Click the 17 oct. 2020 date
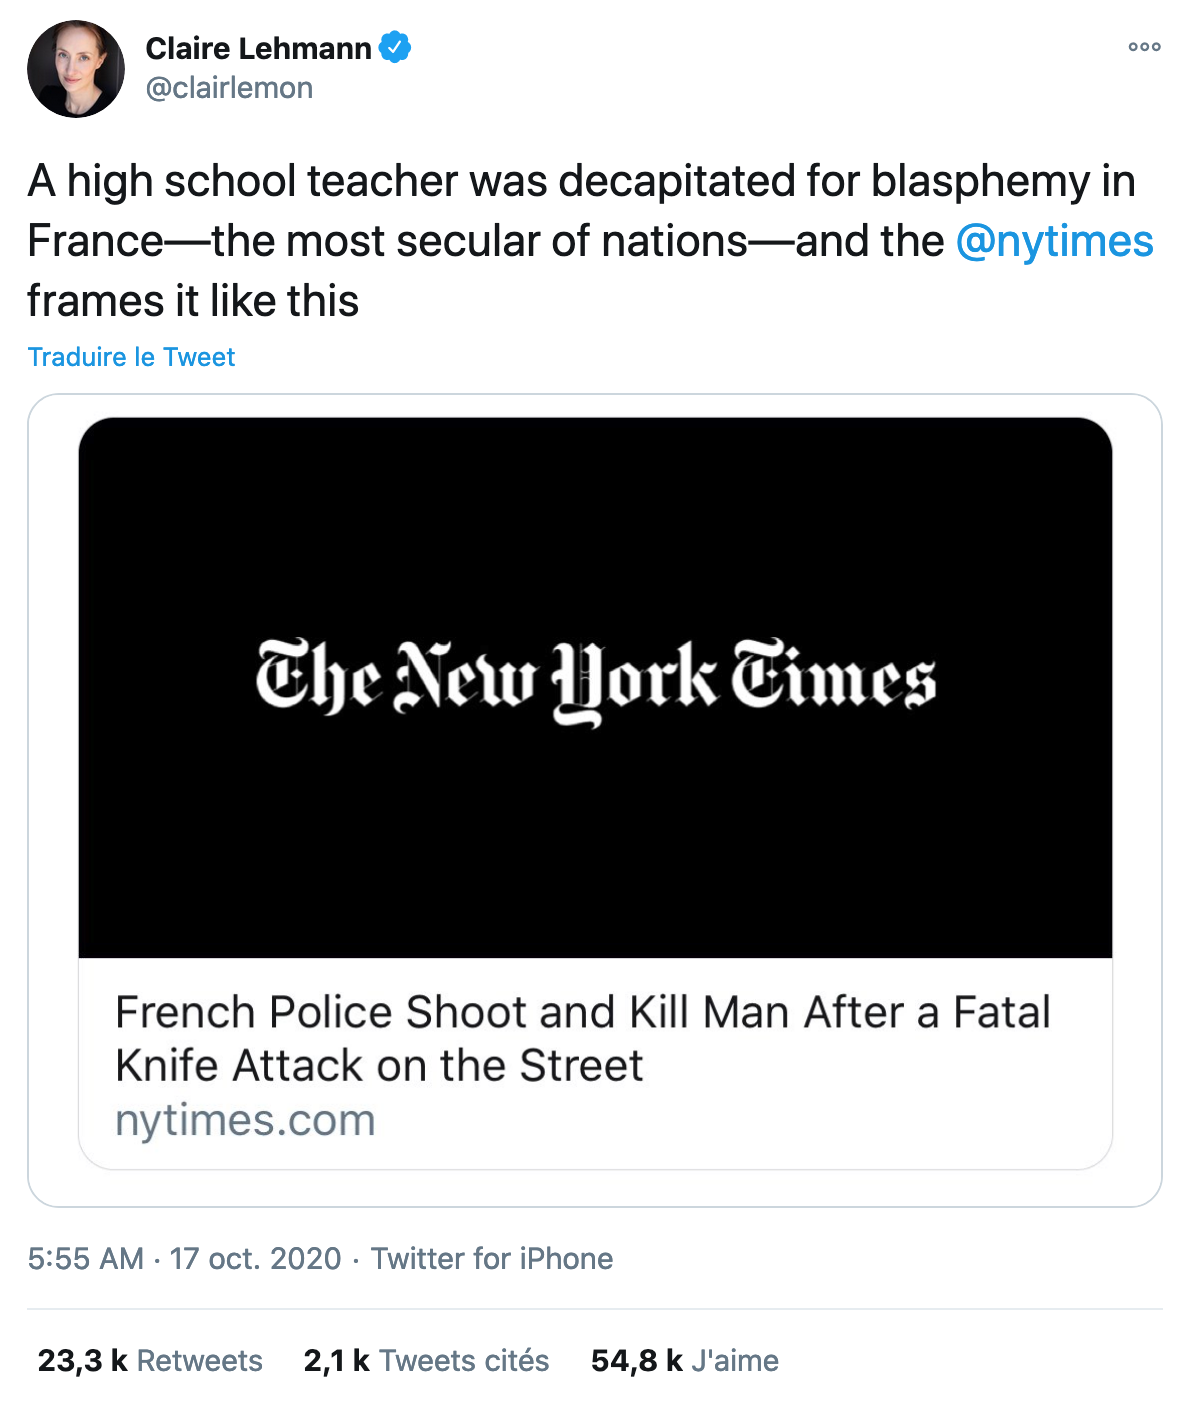 pyautogui.click(x=255, y=1258)
